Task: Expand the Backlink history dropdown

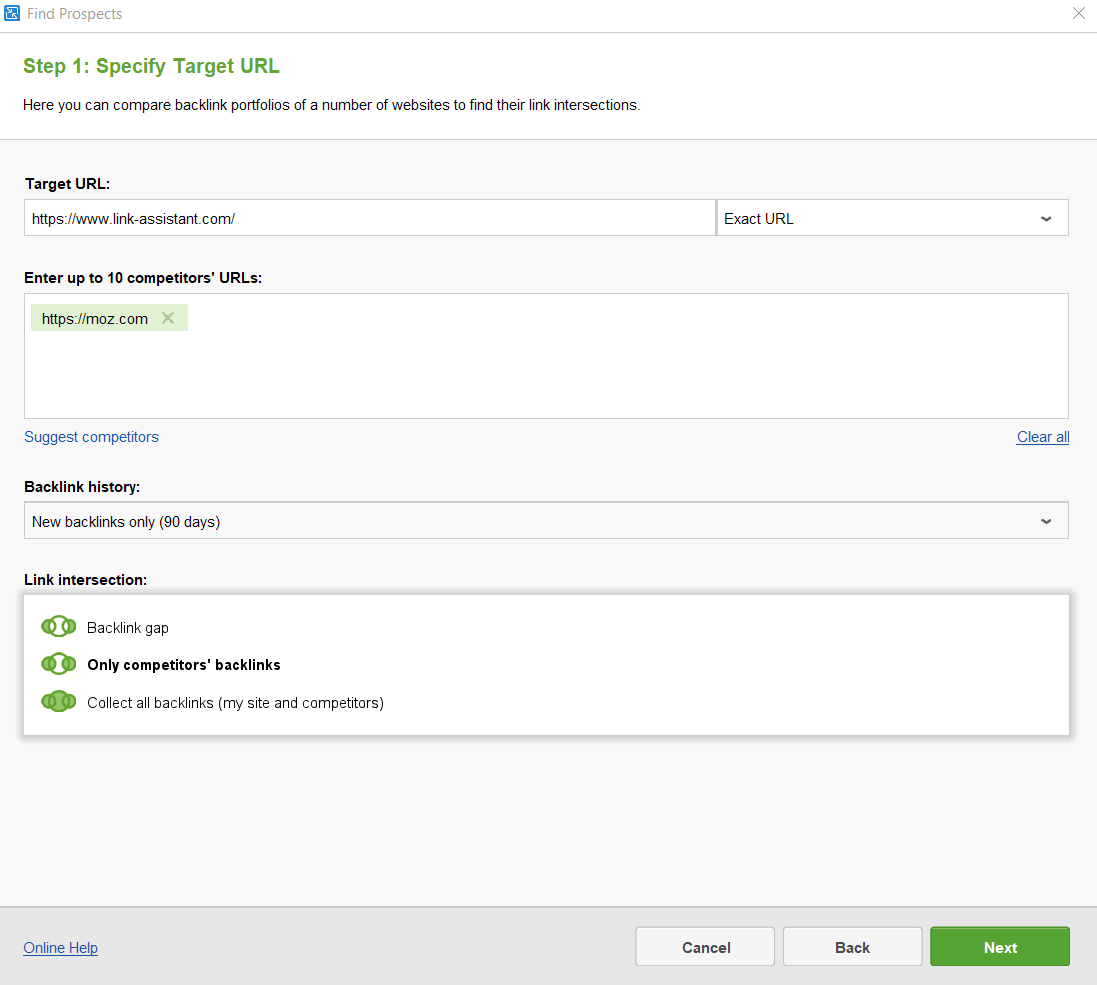Action: click(546, 521)
